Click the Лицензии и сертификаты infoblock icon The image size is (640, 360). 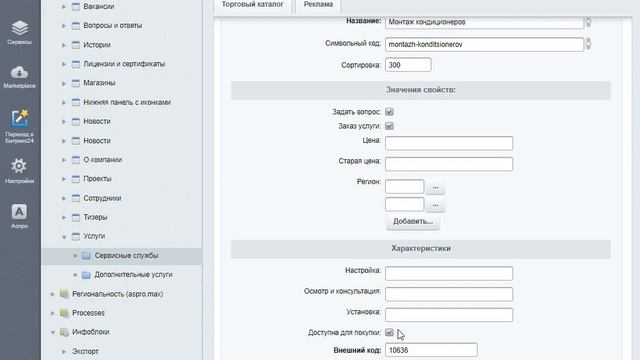[x=76, y=64]
